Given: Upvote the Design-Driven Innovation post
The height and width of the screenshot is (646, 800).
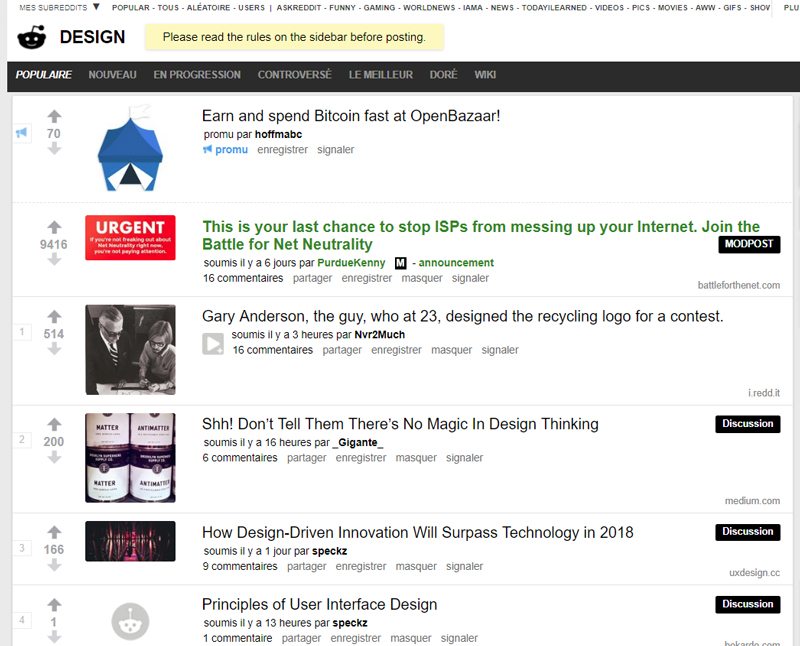Looking at the screenshot, I should coord(54,532).
